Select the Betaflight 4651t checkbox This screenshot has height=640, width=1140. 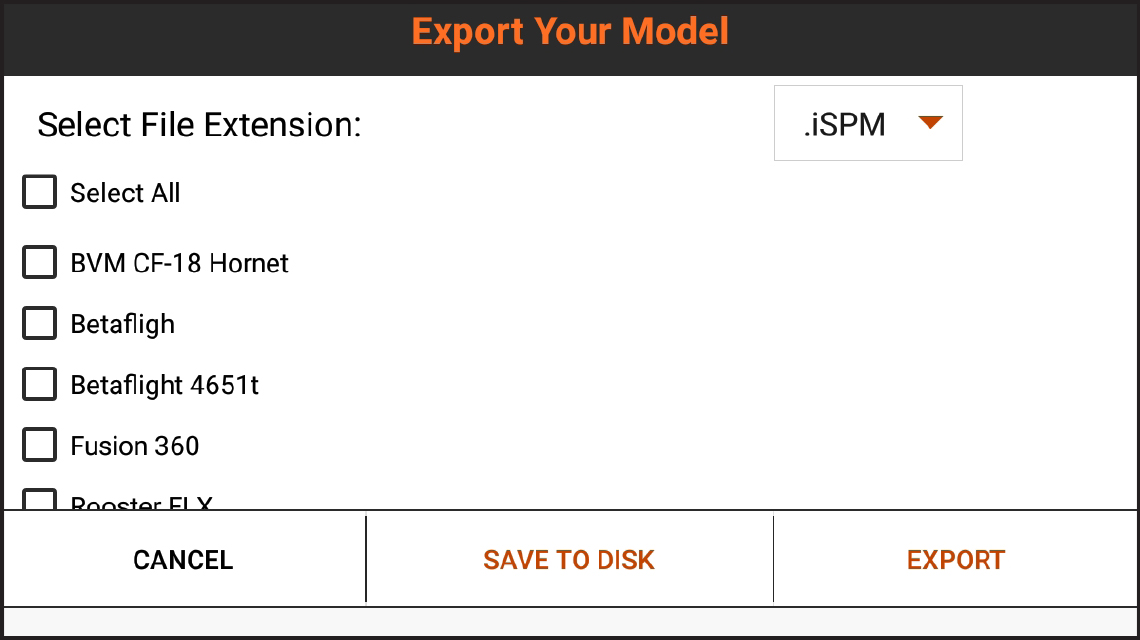pyautogui.click(x=40, y=385)
